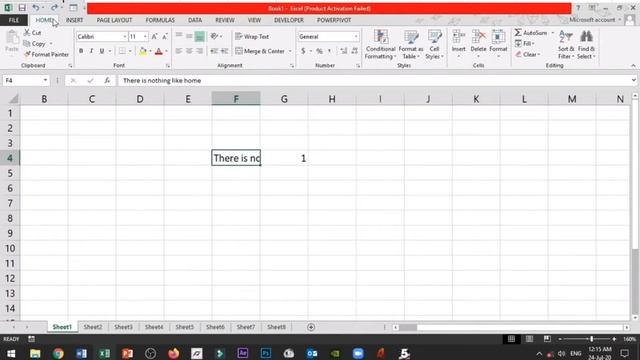Switch to Page Layout view in status bar
The image size is (640, 360).
pyautogui.click(x=529, y=339)
